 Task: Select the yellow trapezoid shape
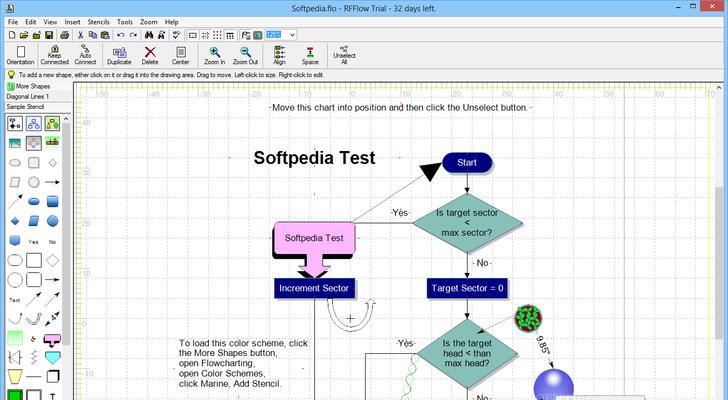(x=15, y=377)
